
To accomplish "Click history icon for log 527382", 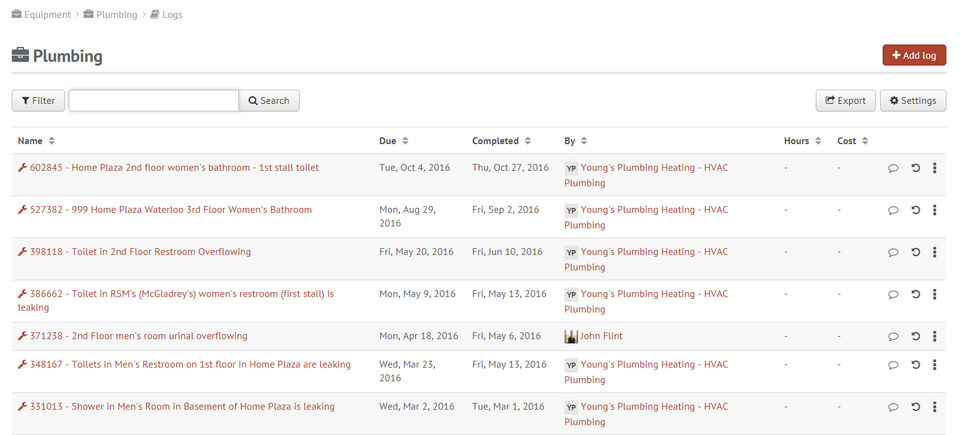I will pyautogui.click(x=915, y=210).
